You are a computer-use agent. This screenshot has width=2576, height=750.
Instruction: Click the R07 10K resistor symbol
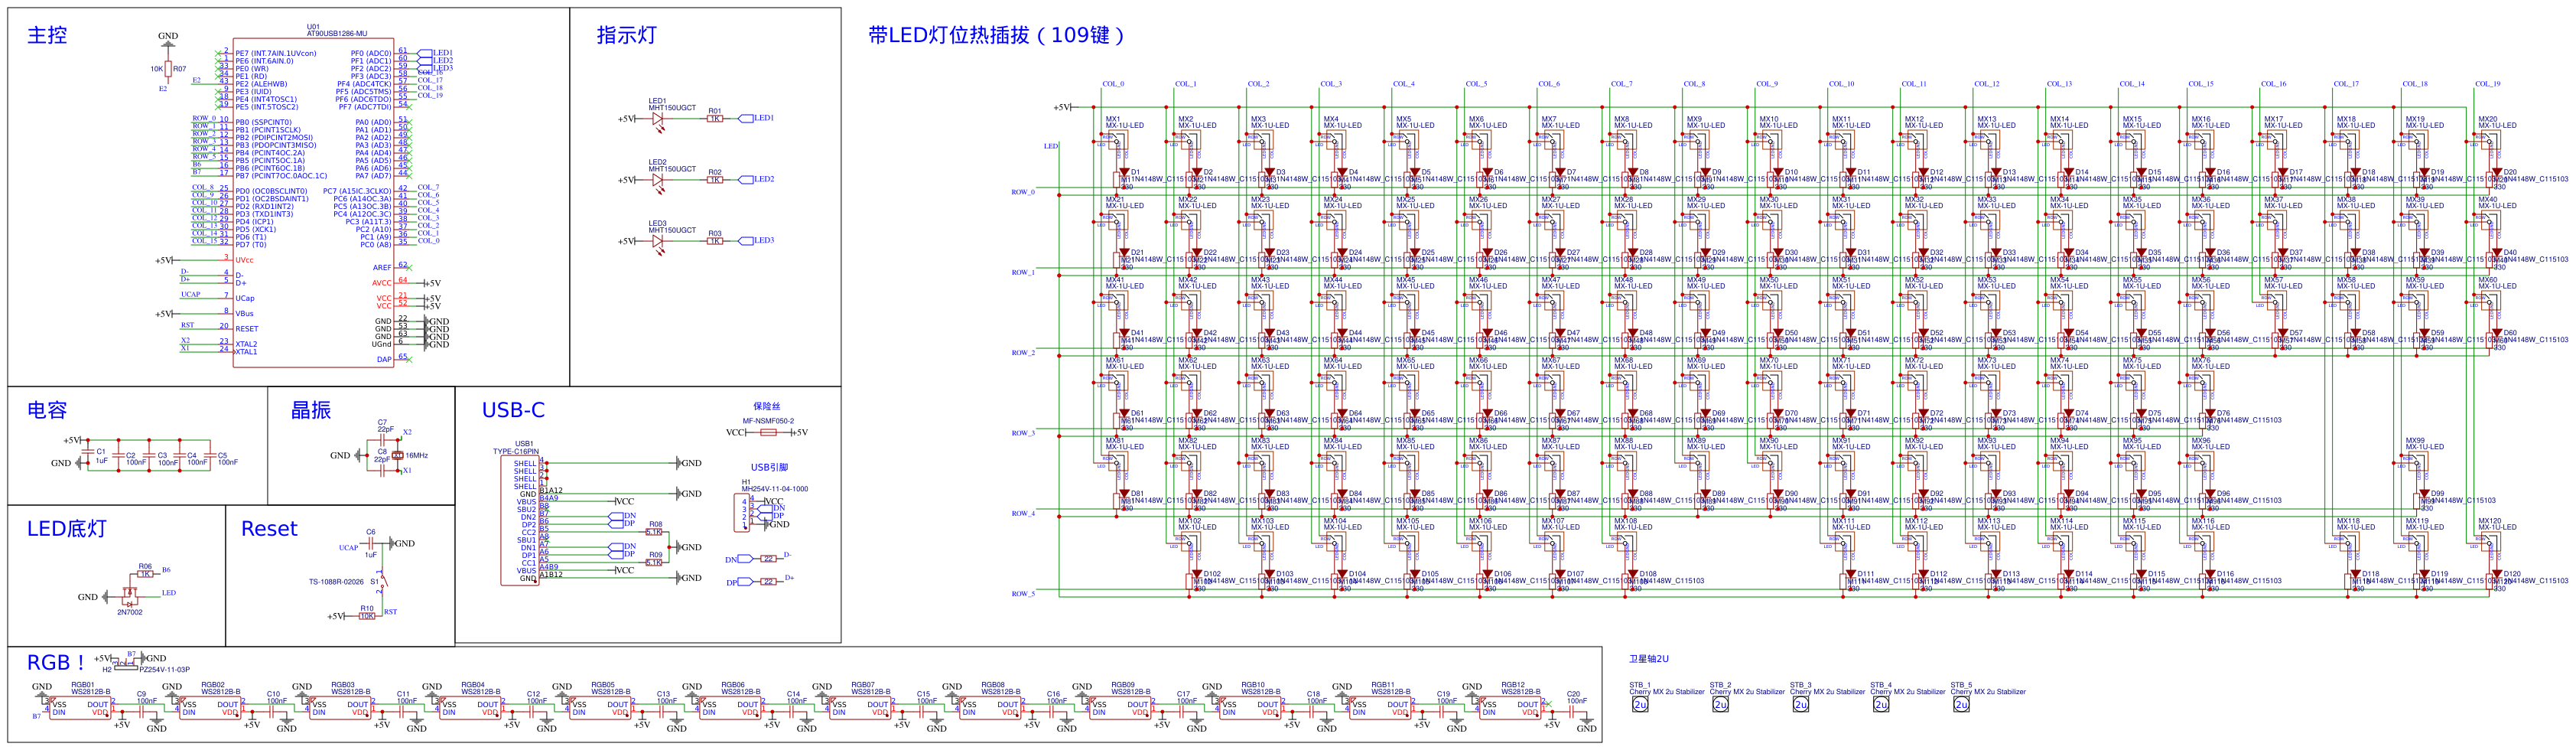[x=168, y=70]
